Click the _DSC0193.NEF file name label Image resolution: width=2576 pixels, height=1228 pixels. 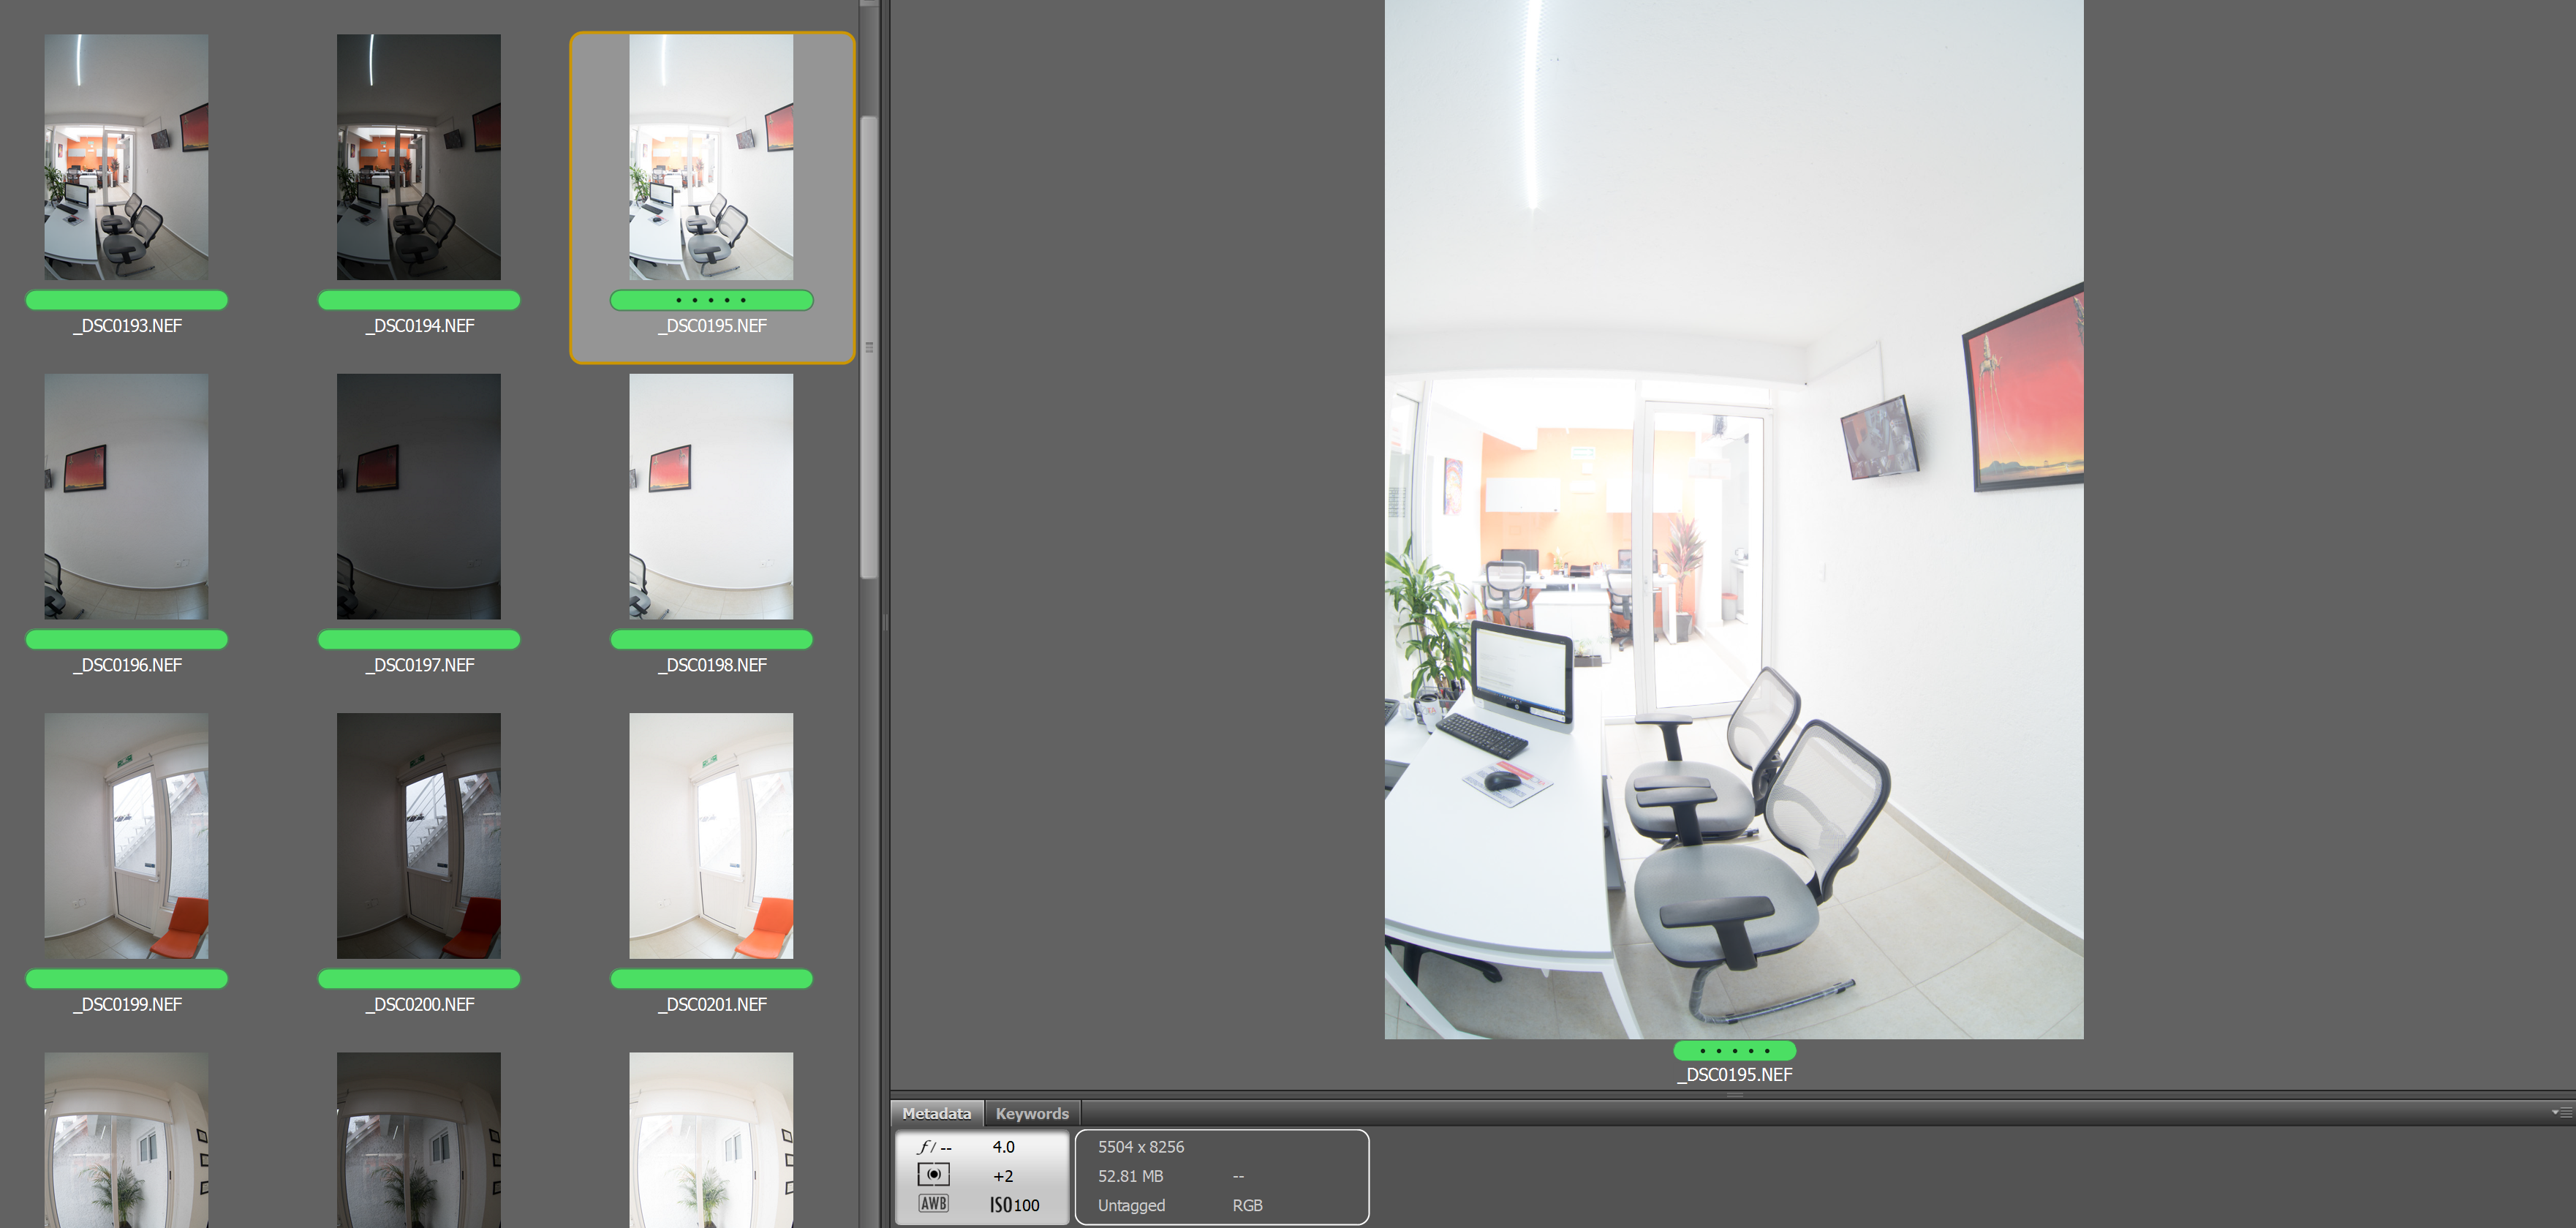tap(127, 326)
